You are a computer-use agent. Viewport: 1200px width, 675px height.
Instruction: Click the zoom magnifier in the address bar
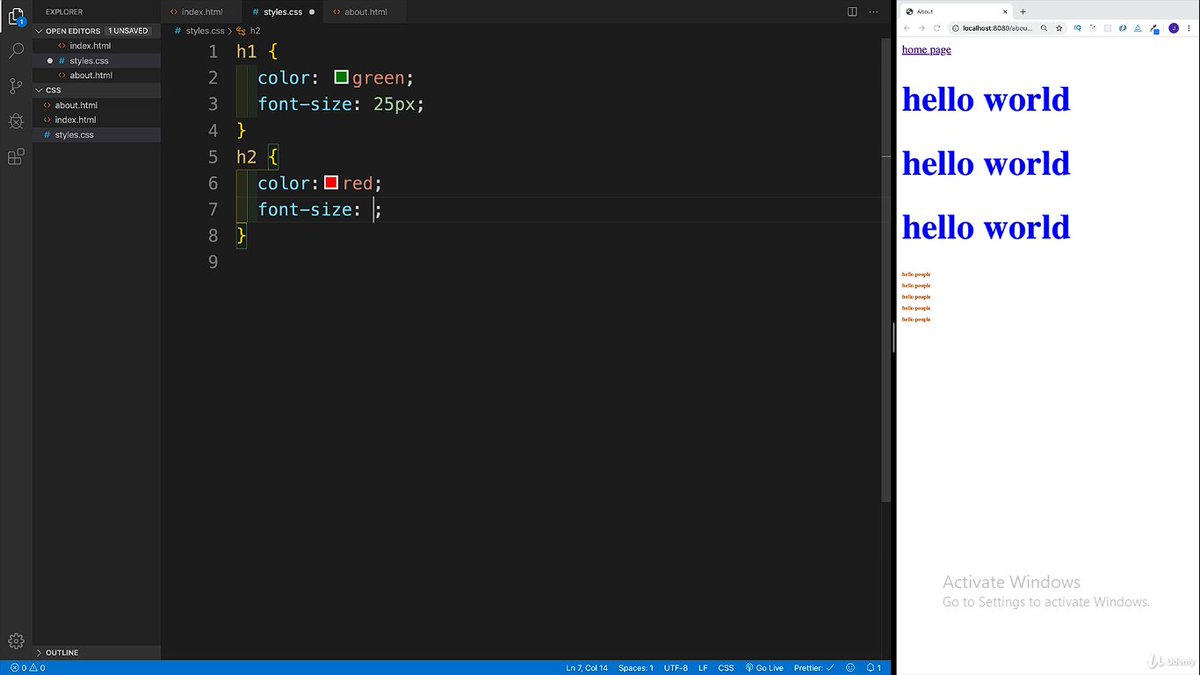coord(1044,28)
